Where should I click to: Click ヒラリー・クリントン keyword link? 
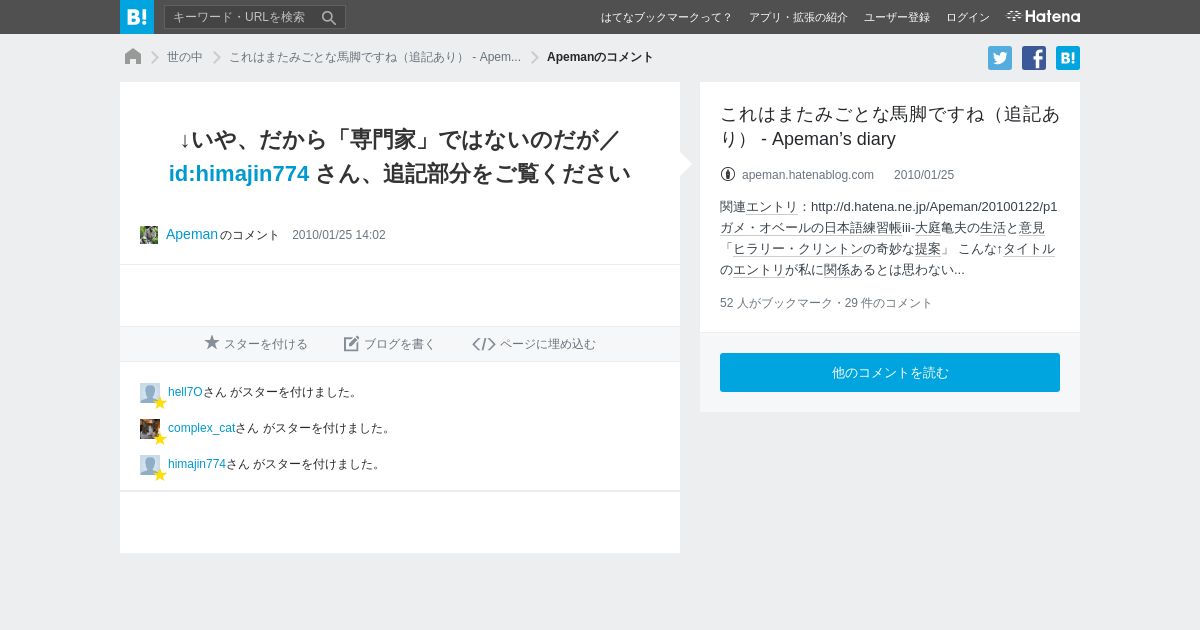[798, 249]
